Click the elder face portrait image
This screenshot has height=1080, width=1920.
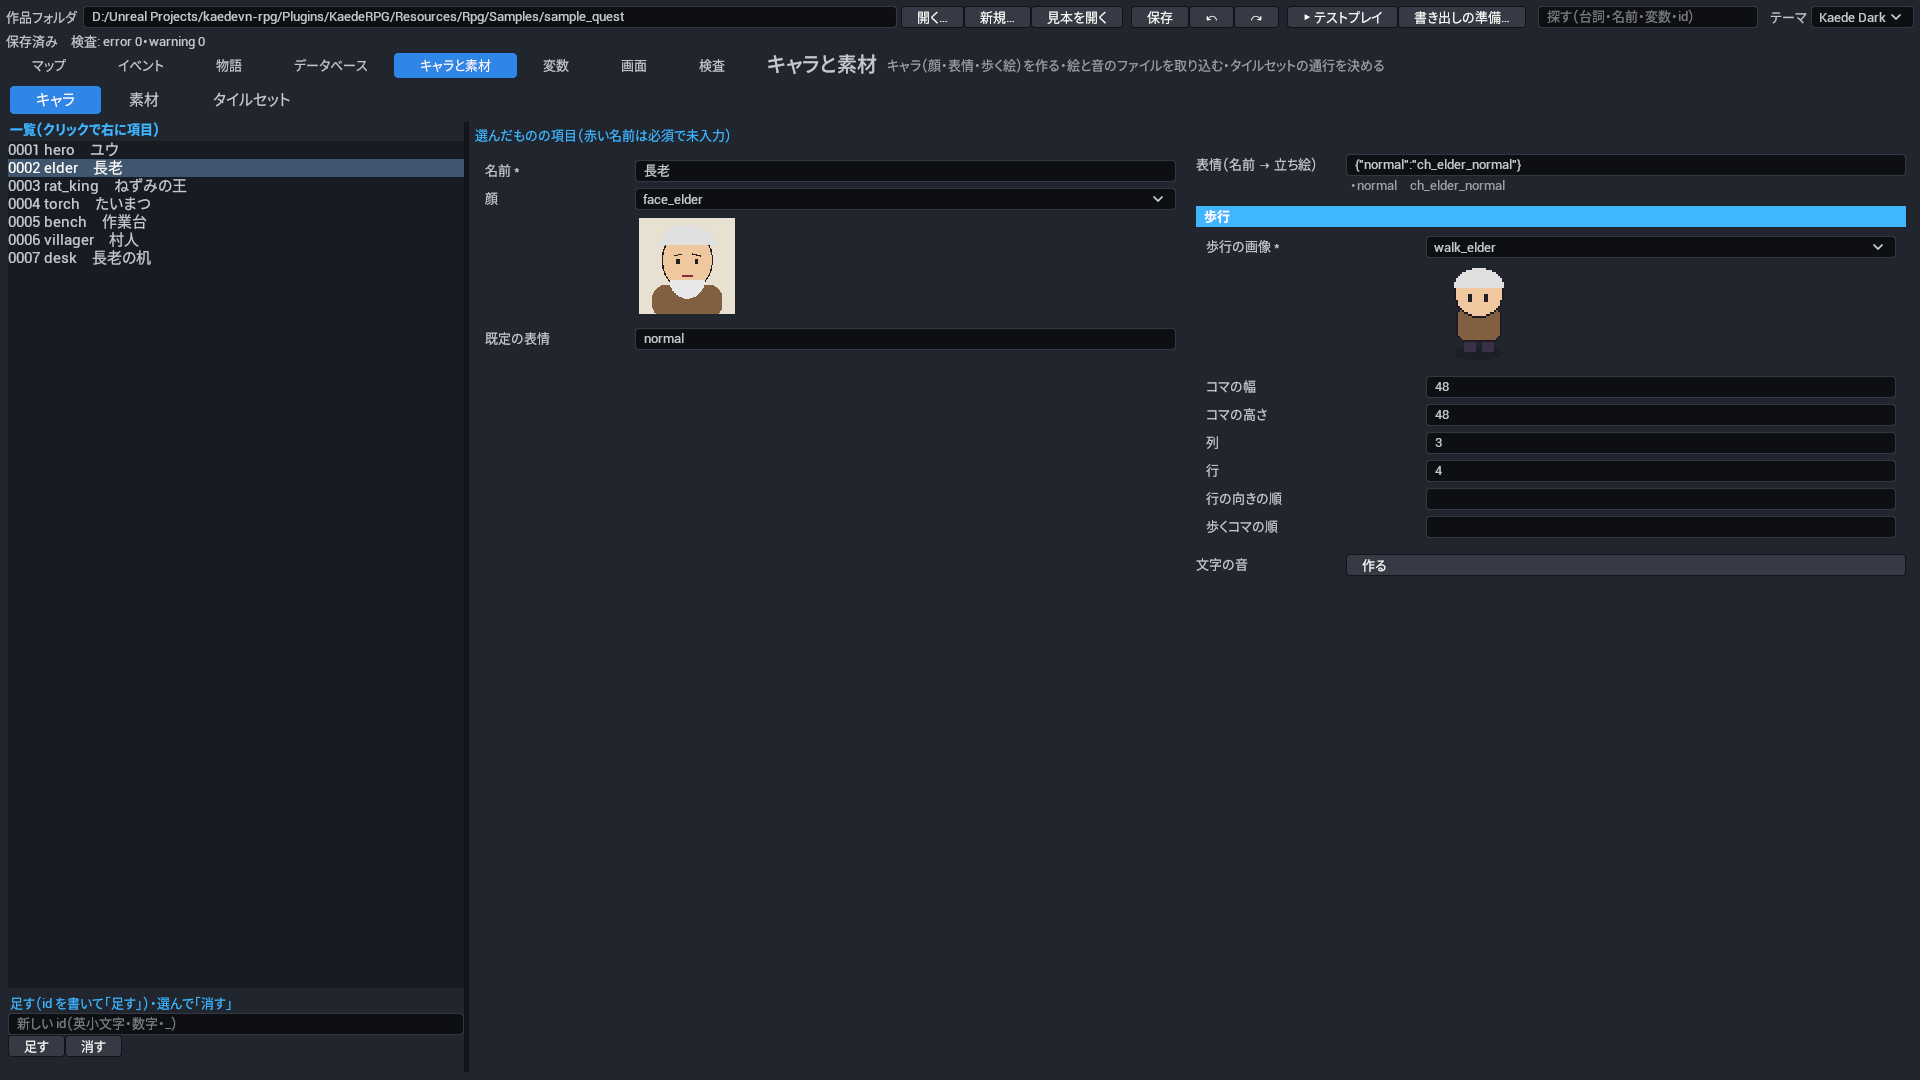687,266
